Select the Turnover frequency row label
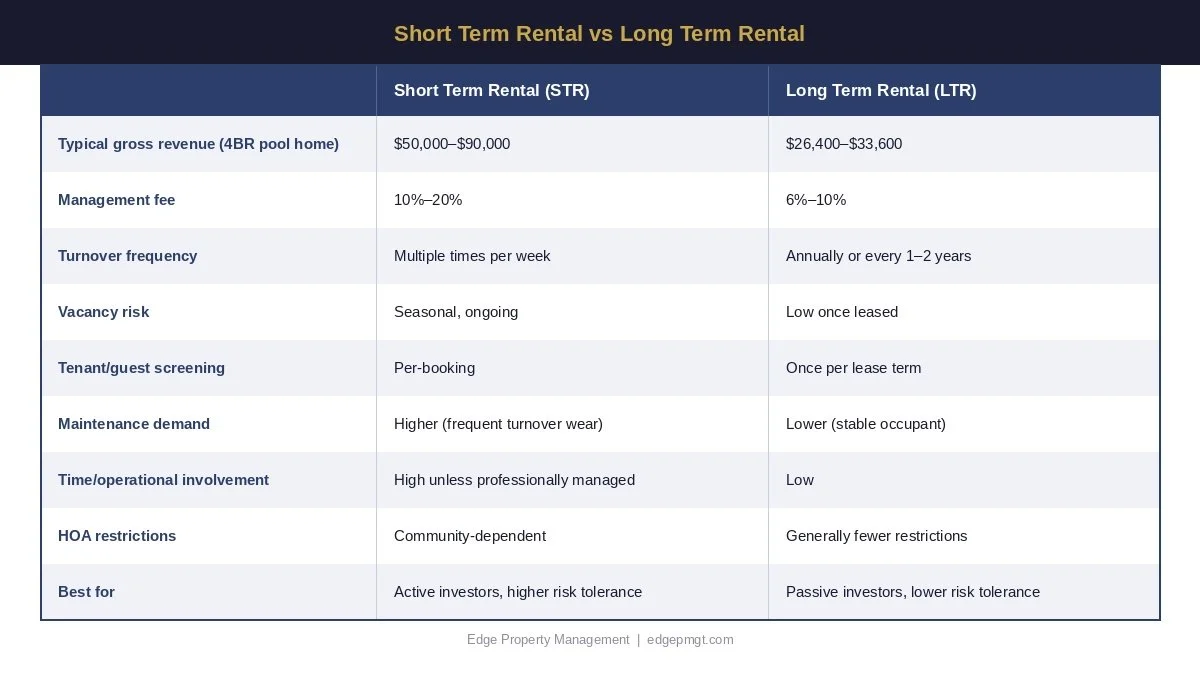Viewport: 1200px width, 680px height. coord(127,256)
